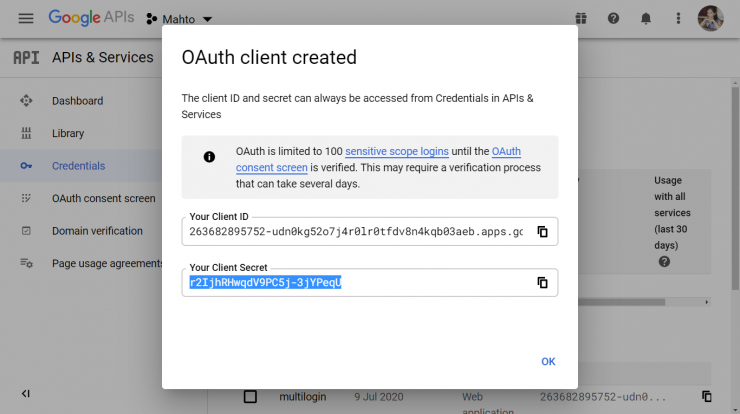Click the horizontal table scrollbar thumb
Viewport: 740px width, 414px height.
(622, 302)
